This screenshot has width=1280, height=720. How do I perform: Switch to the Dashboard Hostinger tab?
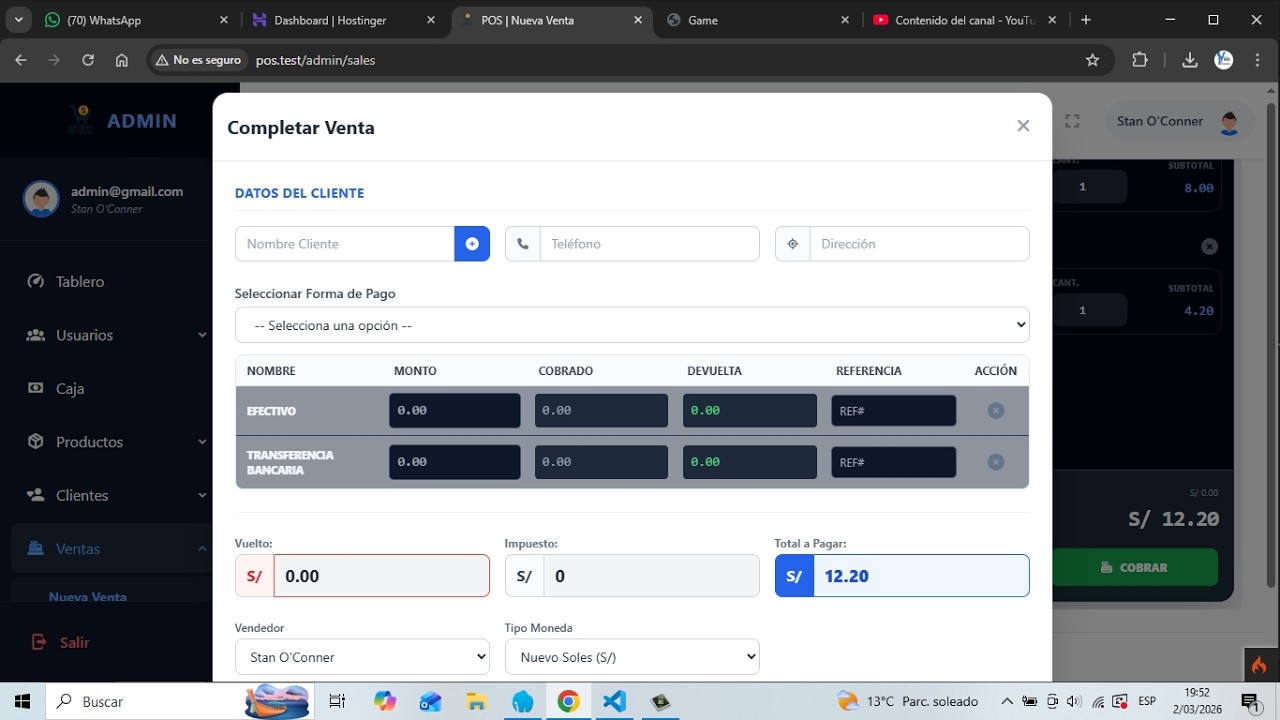343,20
